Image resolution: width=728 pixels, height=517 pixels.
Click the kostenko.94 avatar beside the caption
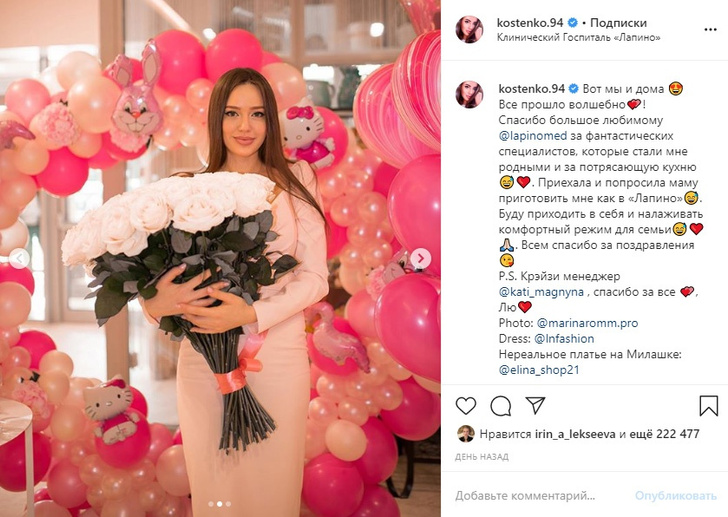pyautogui.click(x=469, y=94)
